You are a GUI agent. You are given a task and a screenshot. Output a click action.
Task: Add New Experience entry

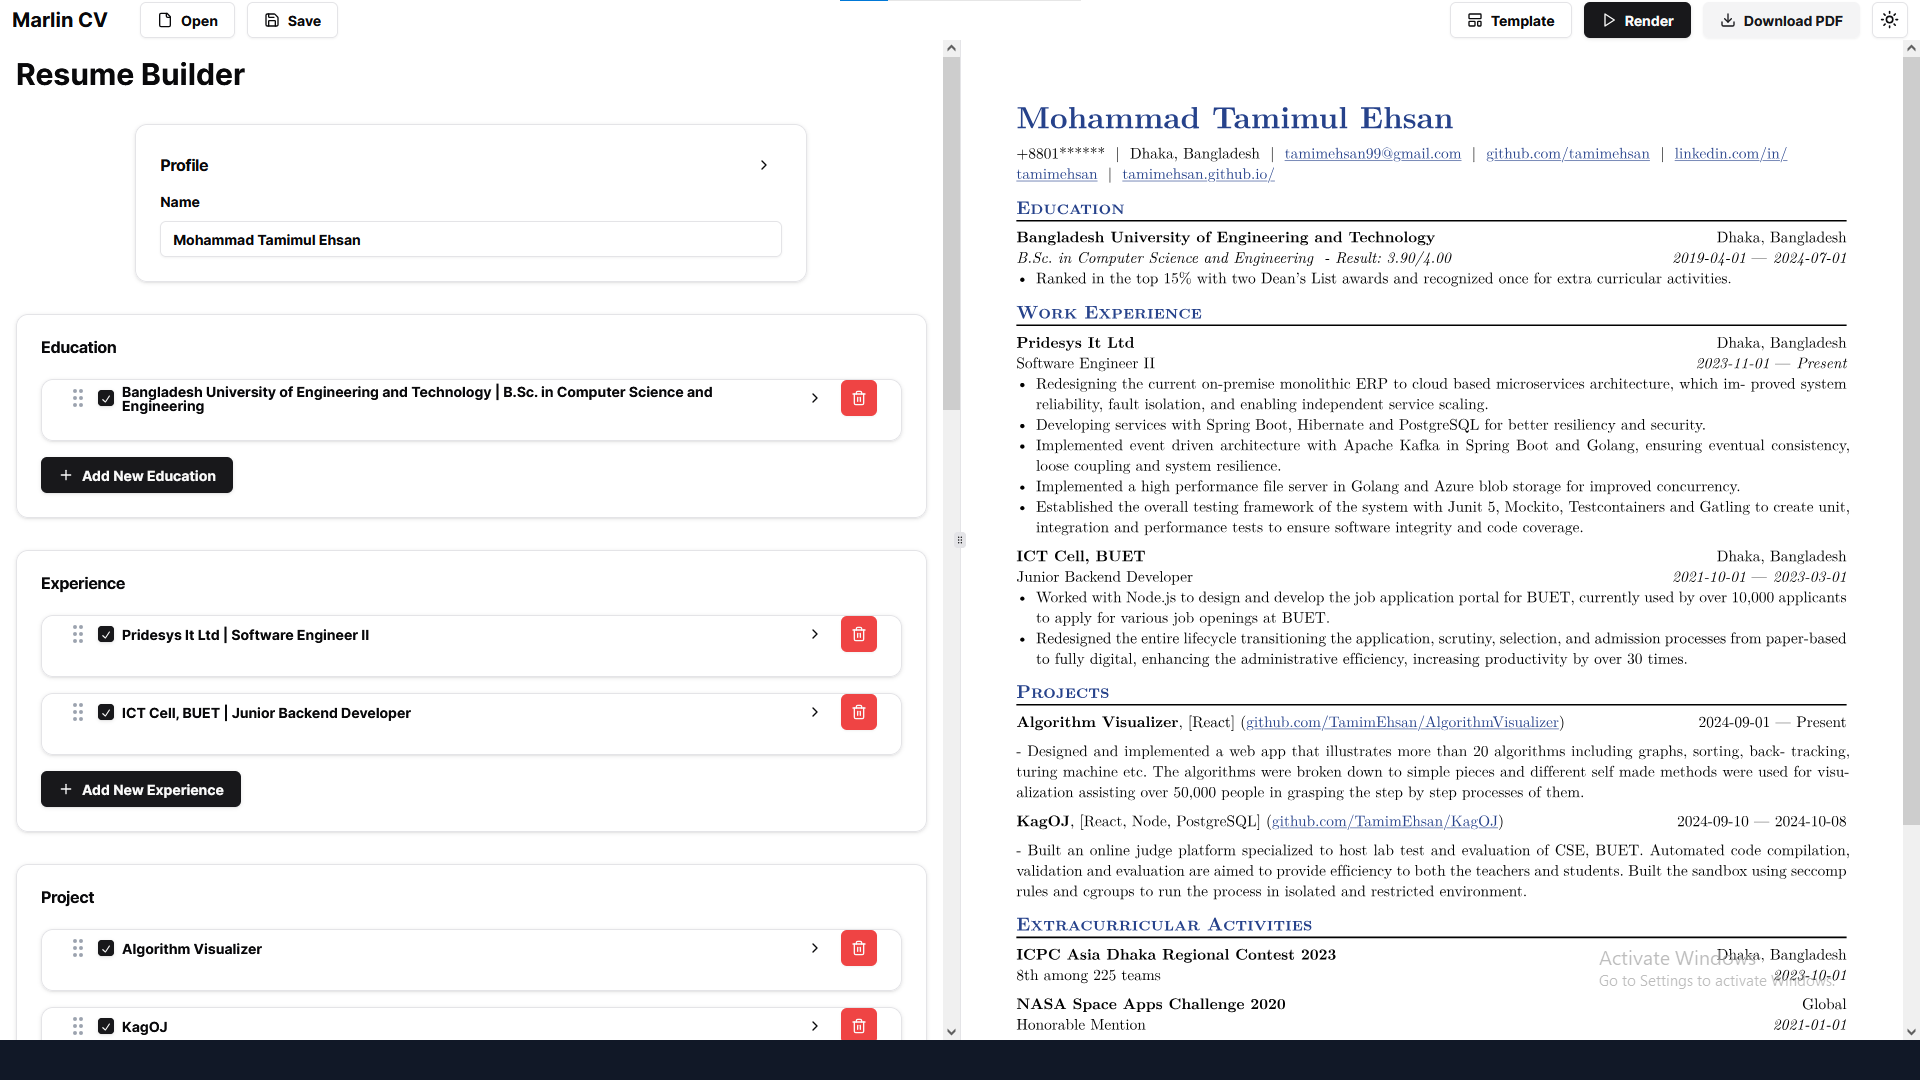coord(141,789)
